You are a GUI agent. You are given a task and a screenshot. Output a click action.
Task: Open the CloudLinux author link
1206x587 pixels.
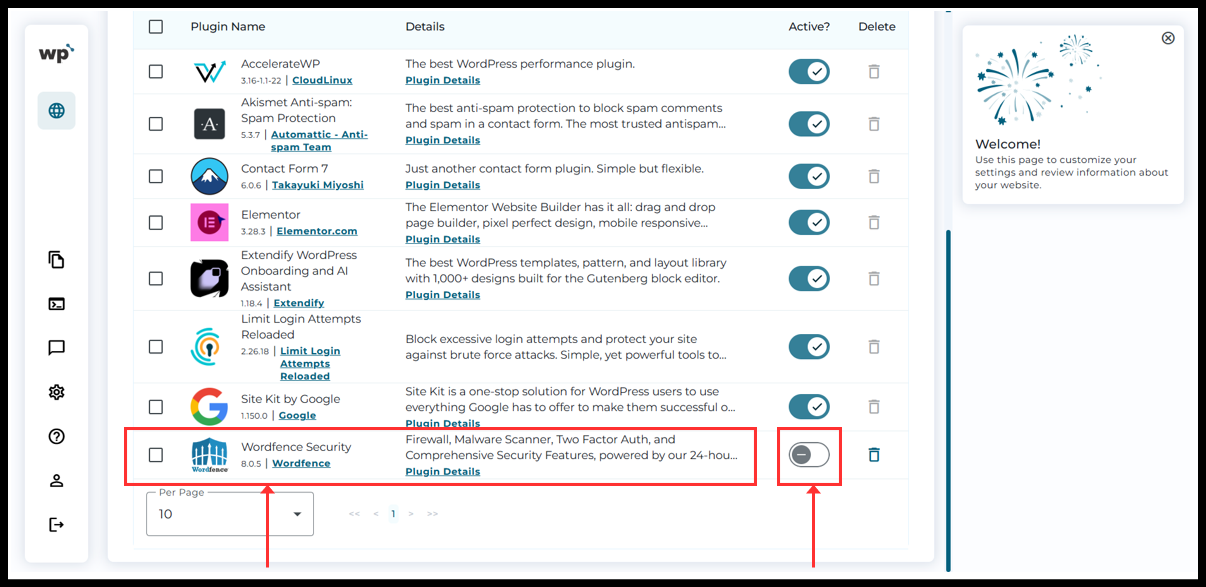click(322, 80)
